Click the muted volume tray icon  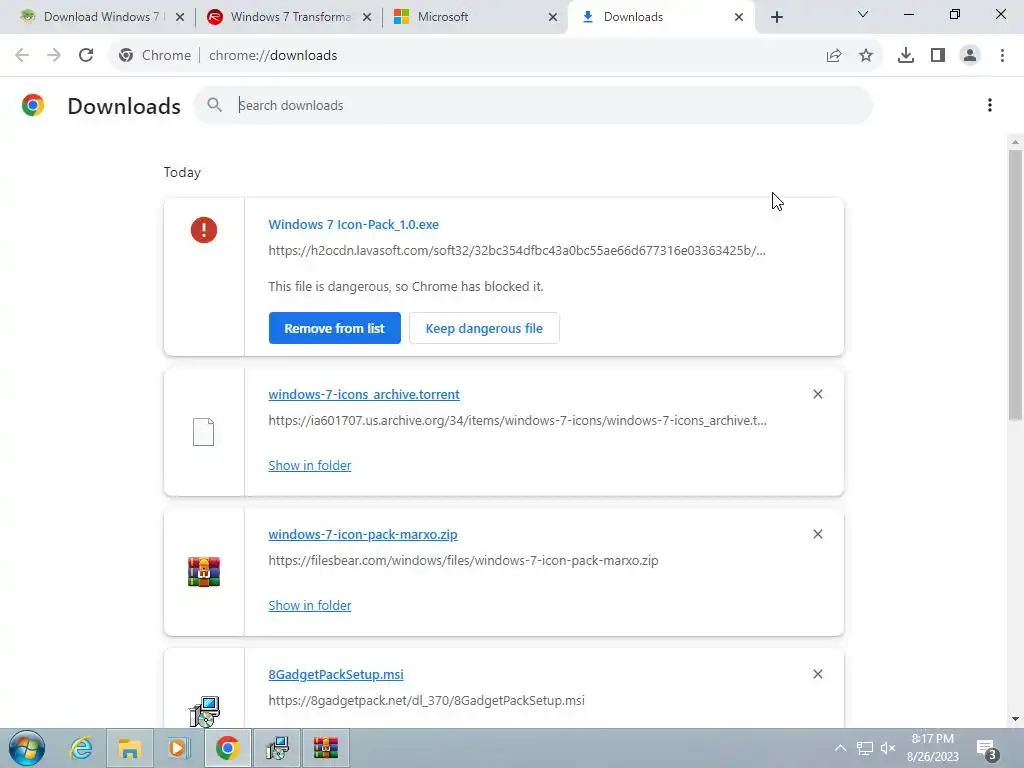pos(888,748)
